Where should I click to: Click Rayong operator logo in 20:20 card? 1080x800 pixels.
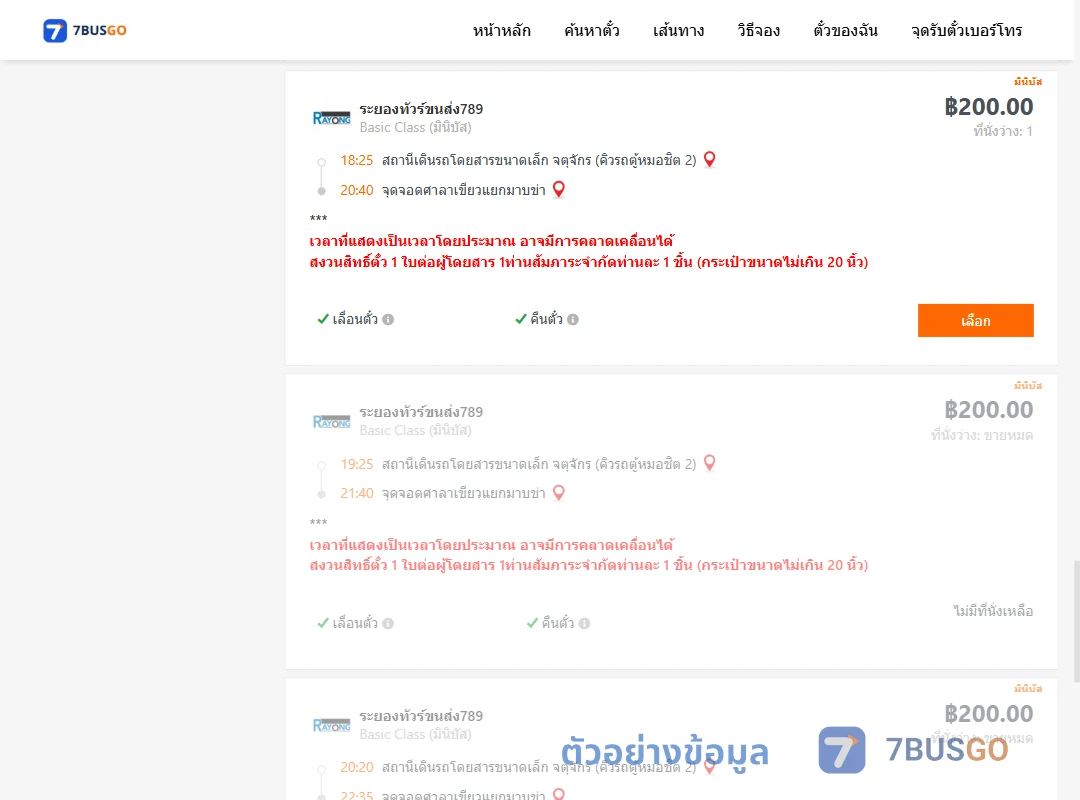tap(331, 725)
